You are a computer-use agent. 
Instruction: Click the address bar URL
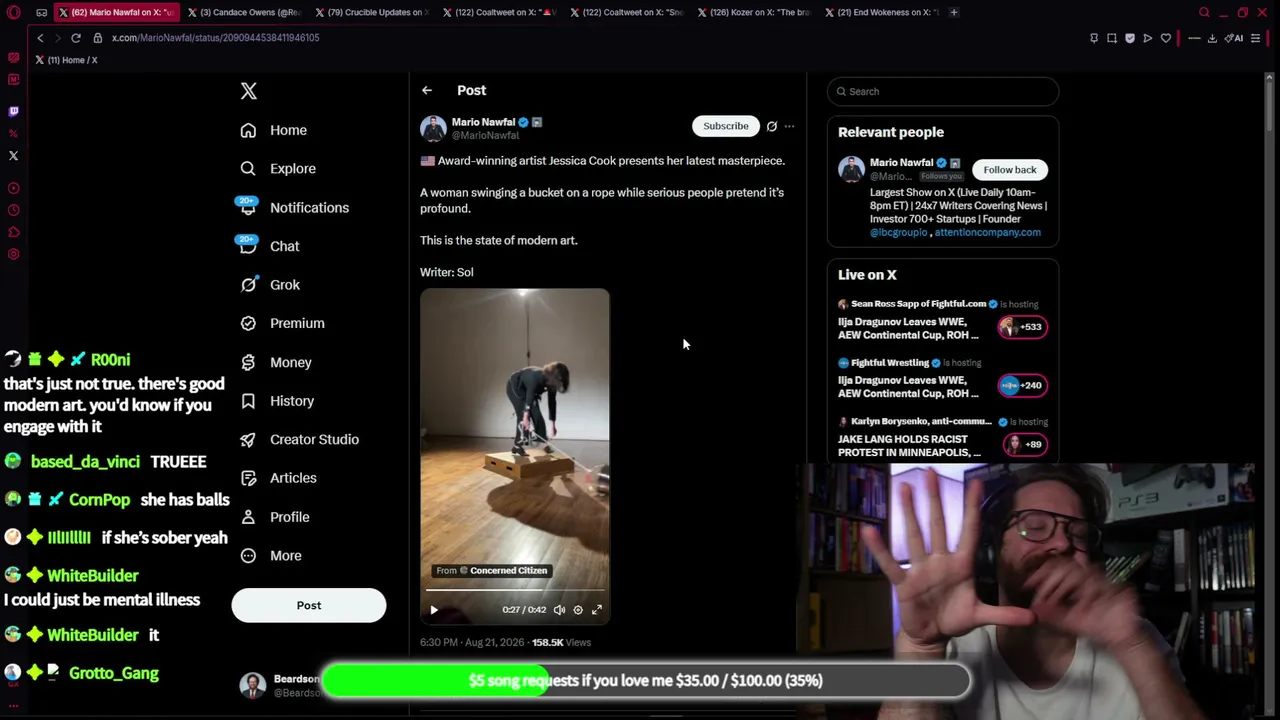[x=215, y=38]
